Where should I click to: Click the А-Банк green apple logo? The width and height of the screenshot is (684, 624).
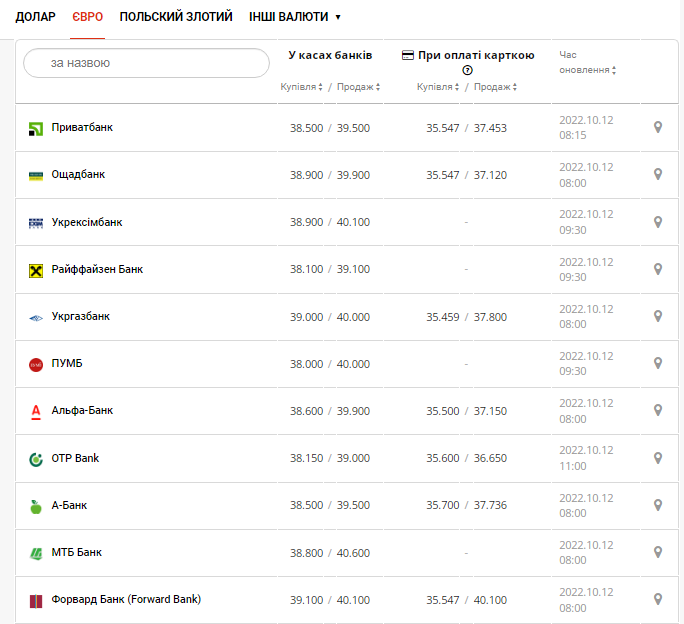coord(36,507)
